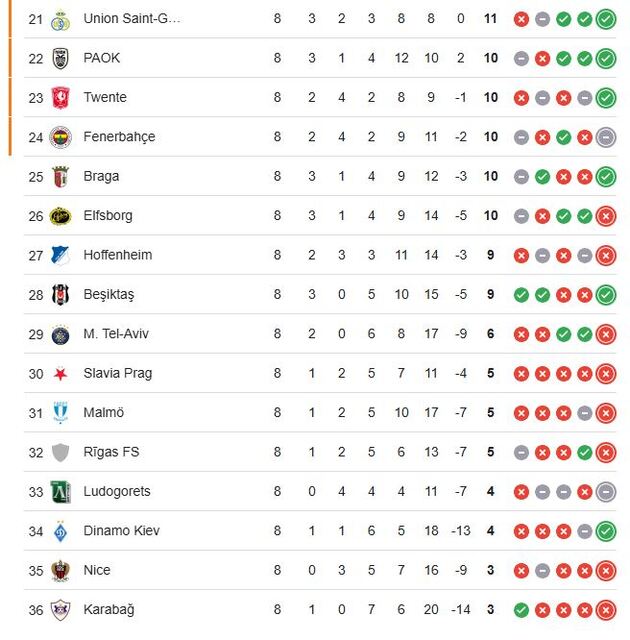Open the M. Tel-Aviv team link
The height and width of the screenshot is (640, 630).
(x=115, y=333)
